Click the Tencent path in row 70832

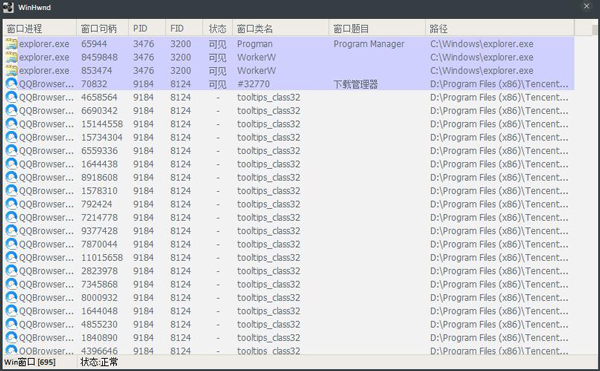[x=499, y=84]
